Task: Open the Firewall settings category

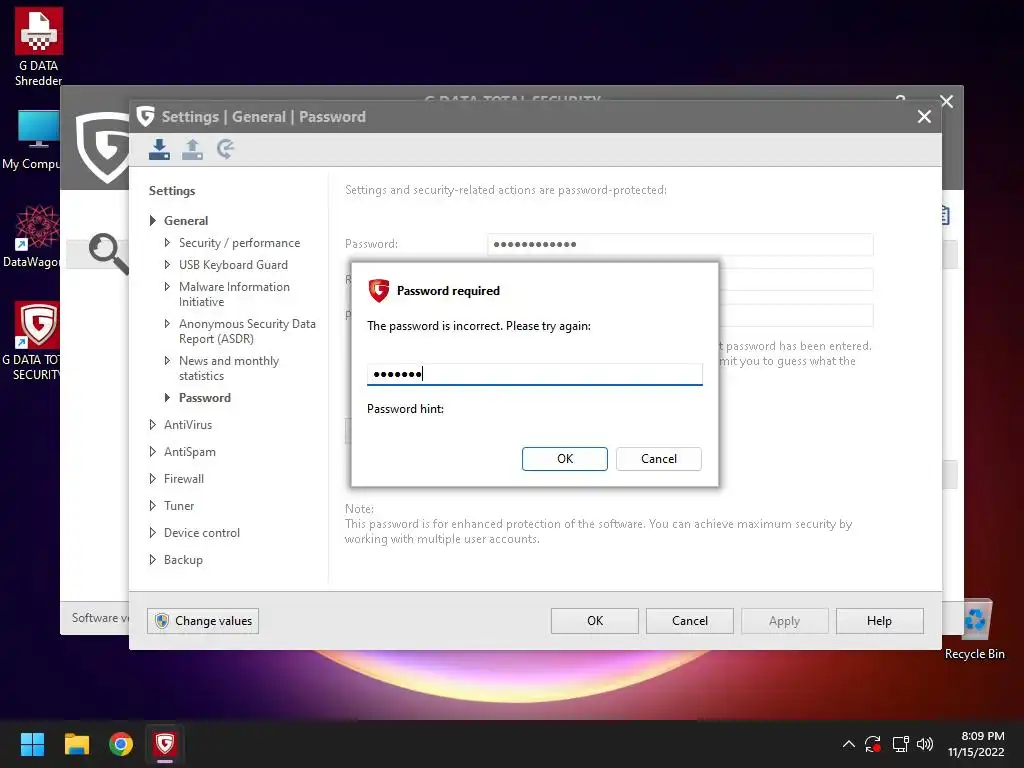Action: coord(184,479)
